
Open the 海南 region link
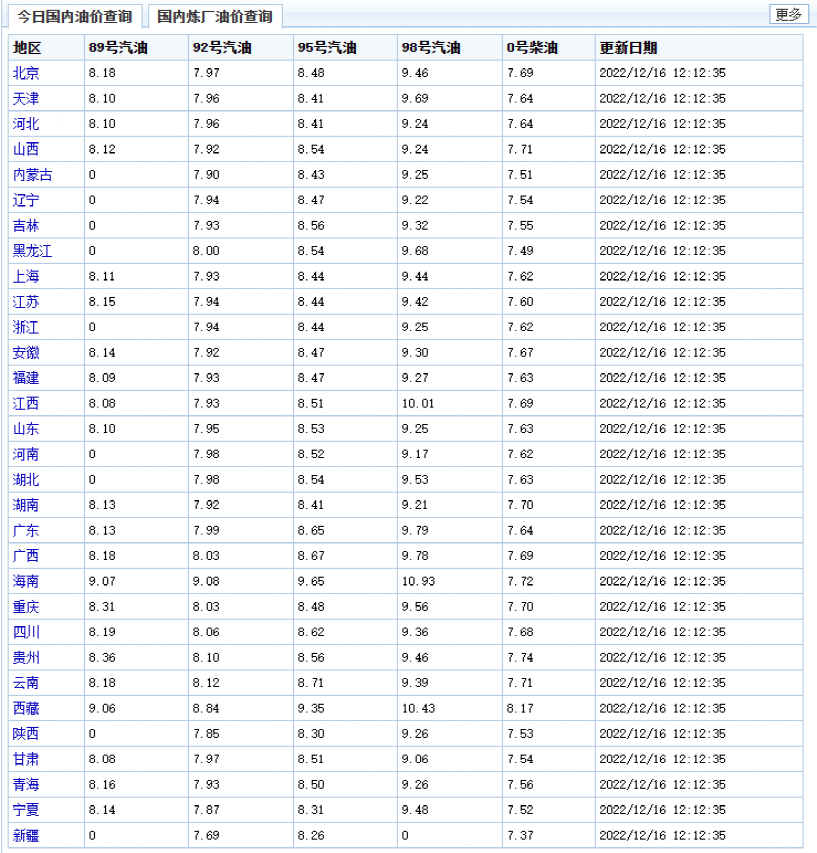[26, 581]
